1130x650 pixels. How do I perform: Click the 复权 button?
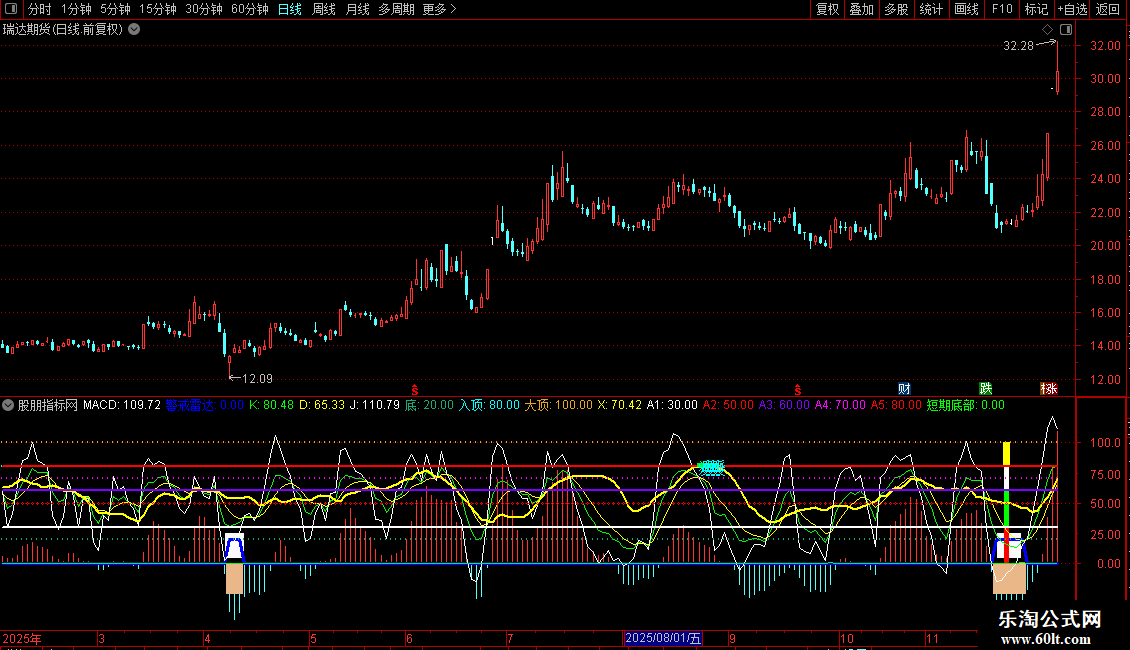tap(828, 10)
